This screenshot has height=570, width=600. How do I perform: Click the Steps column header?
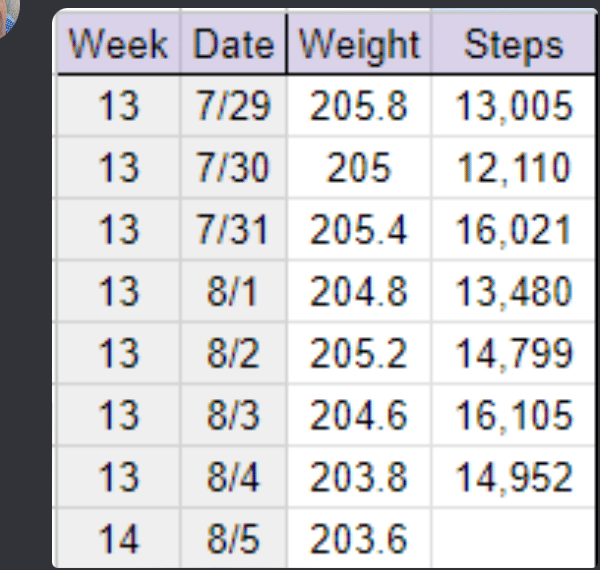click(513, 45)
